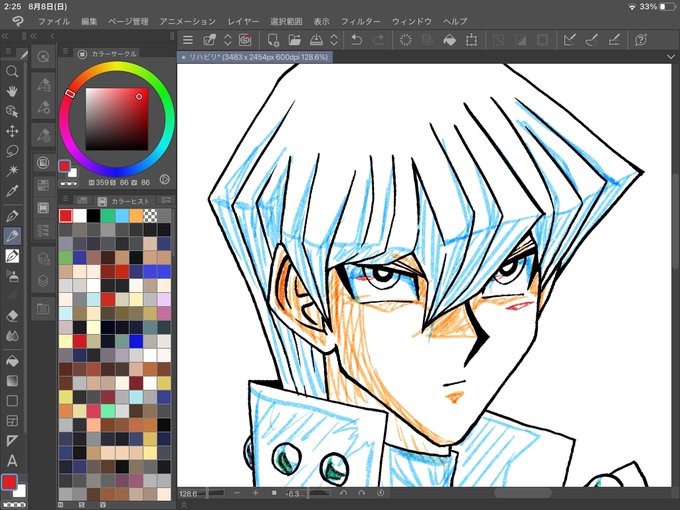Select the Gradient tool
Screen dimensions: 680x510
[12, 381]
